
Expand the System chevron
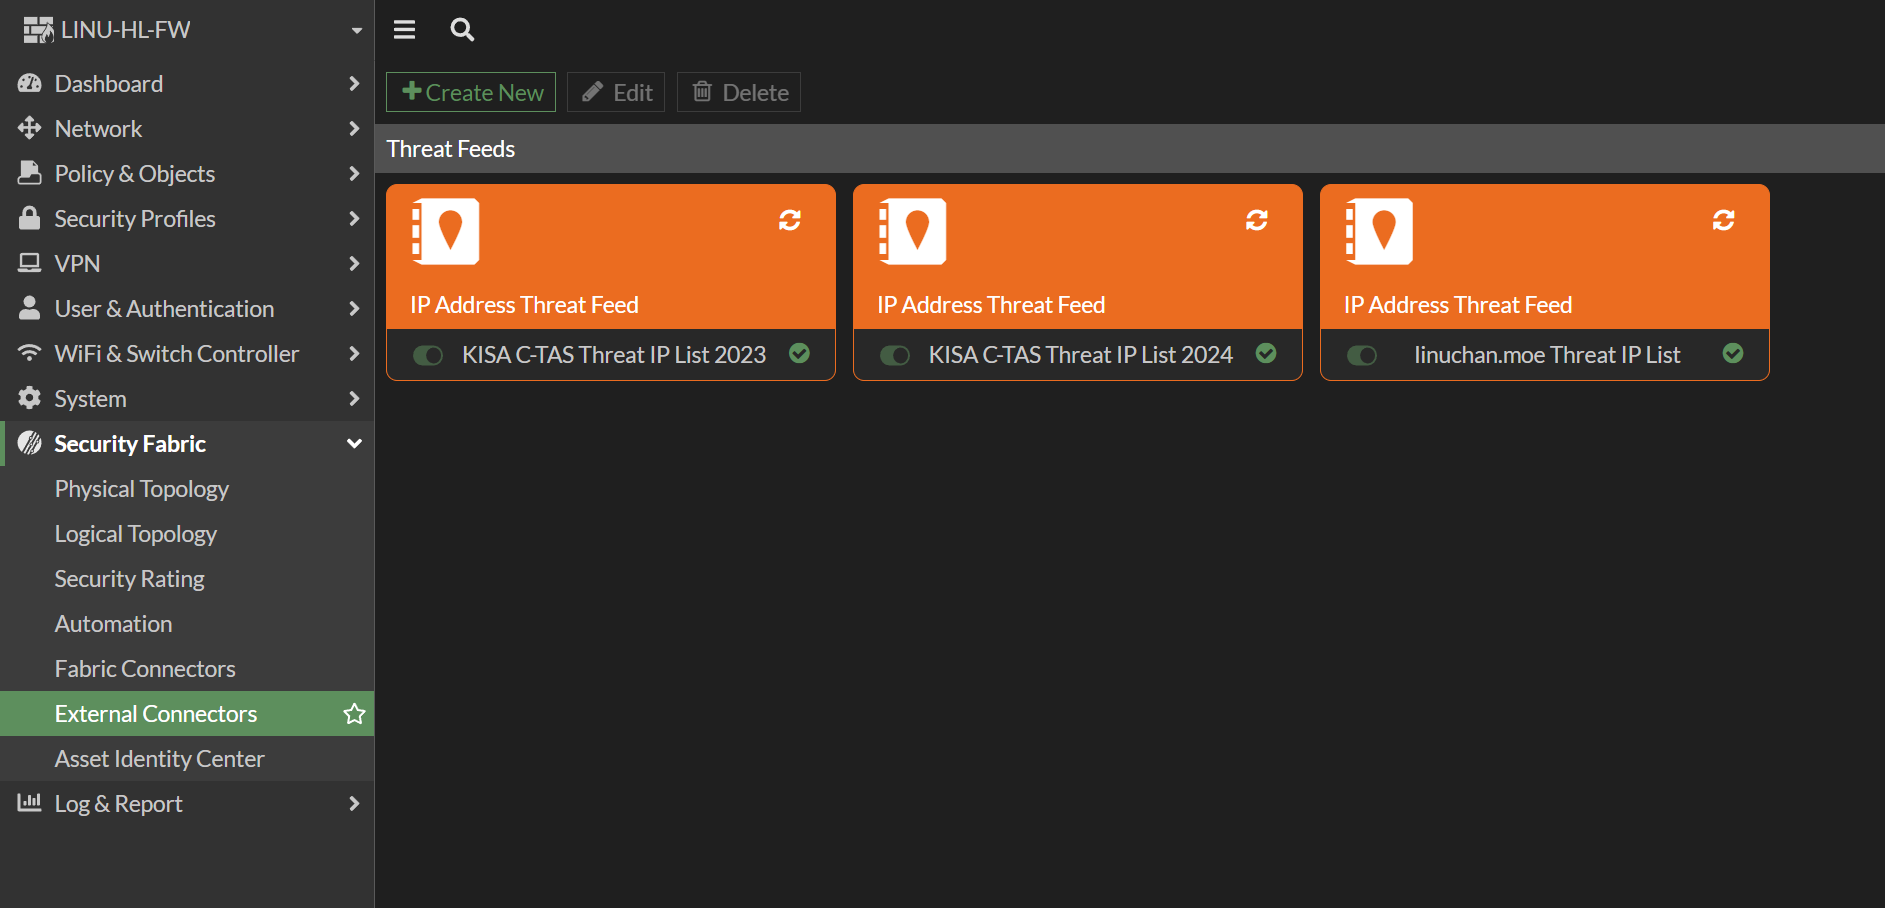tap(354, 398)
